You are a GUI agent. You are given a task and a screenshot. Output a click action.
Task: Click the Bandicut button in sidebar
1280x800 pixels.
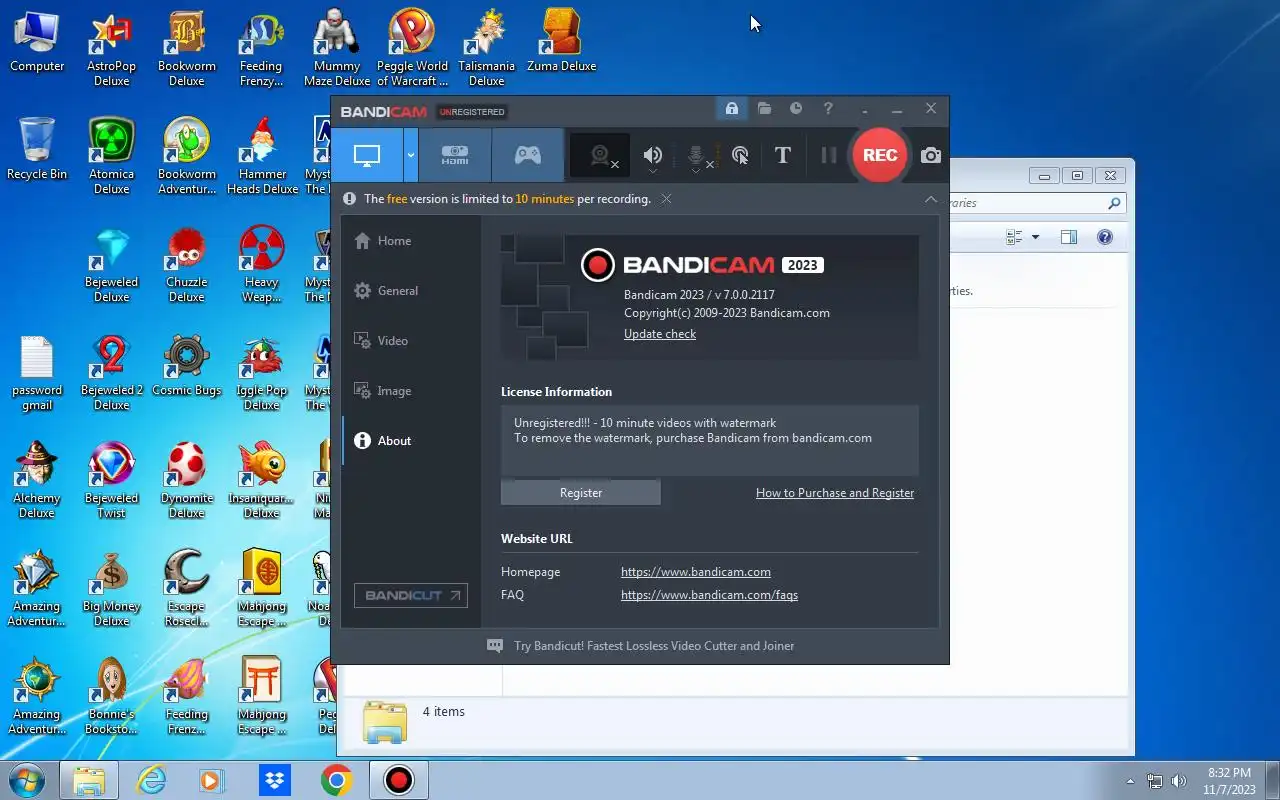411,595
